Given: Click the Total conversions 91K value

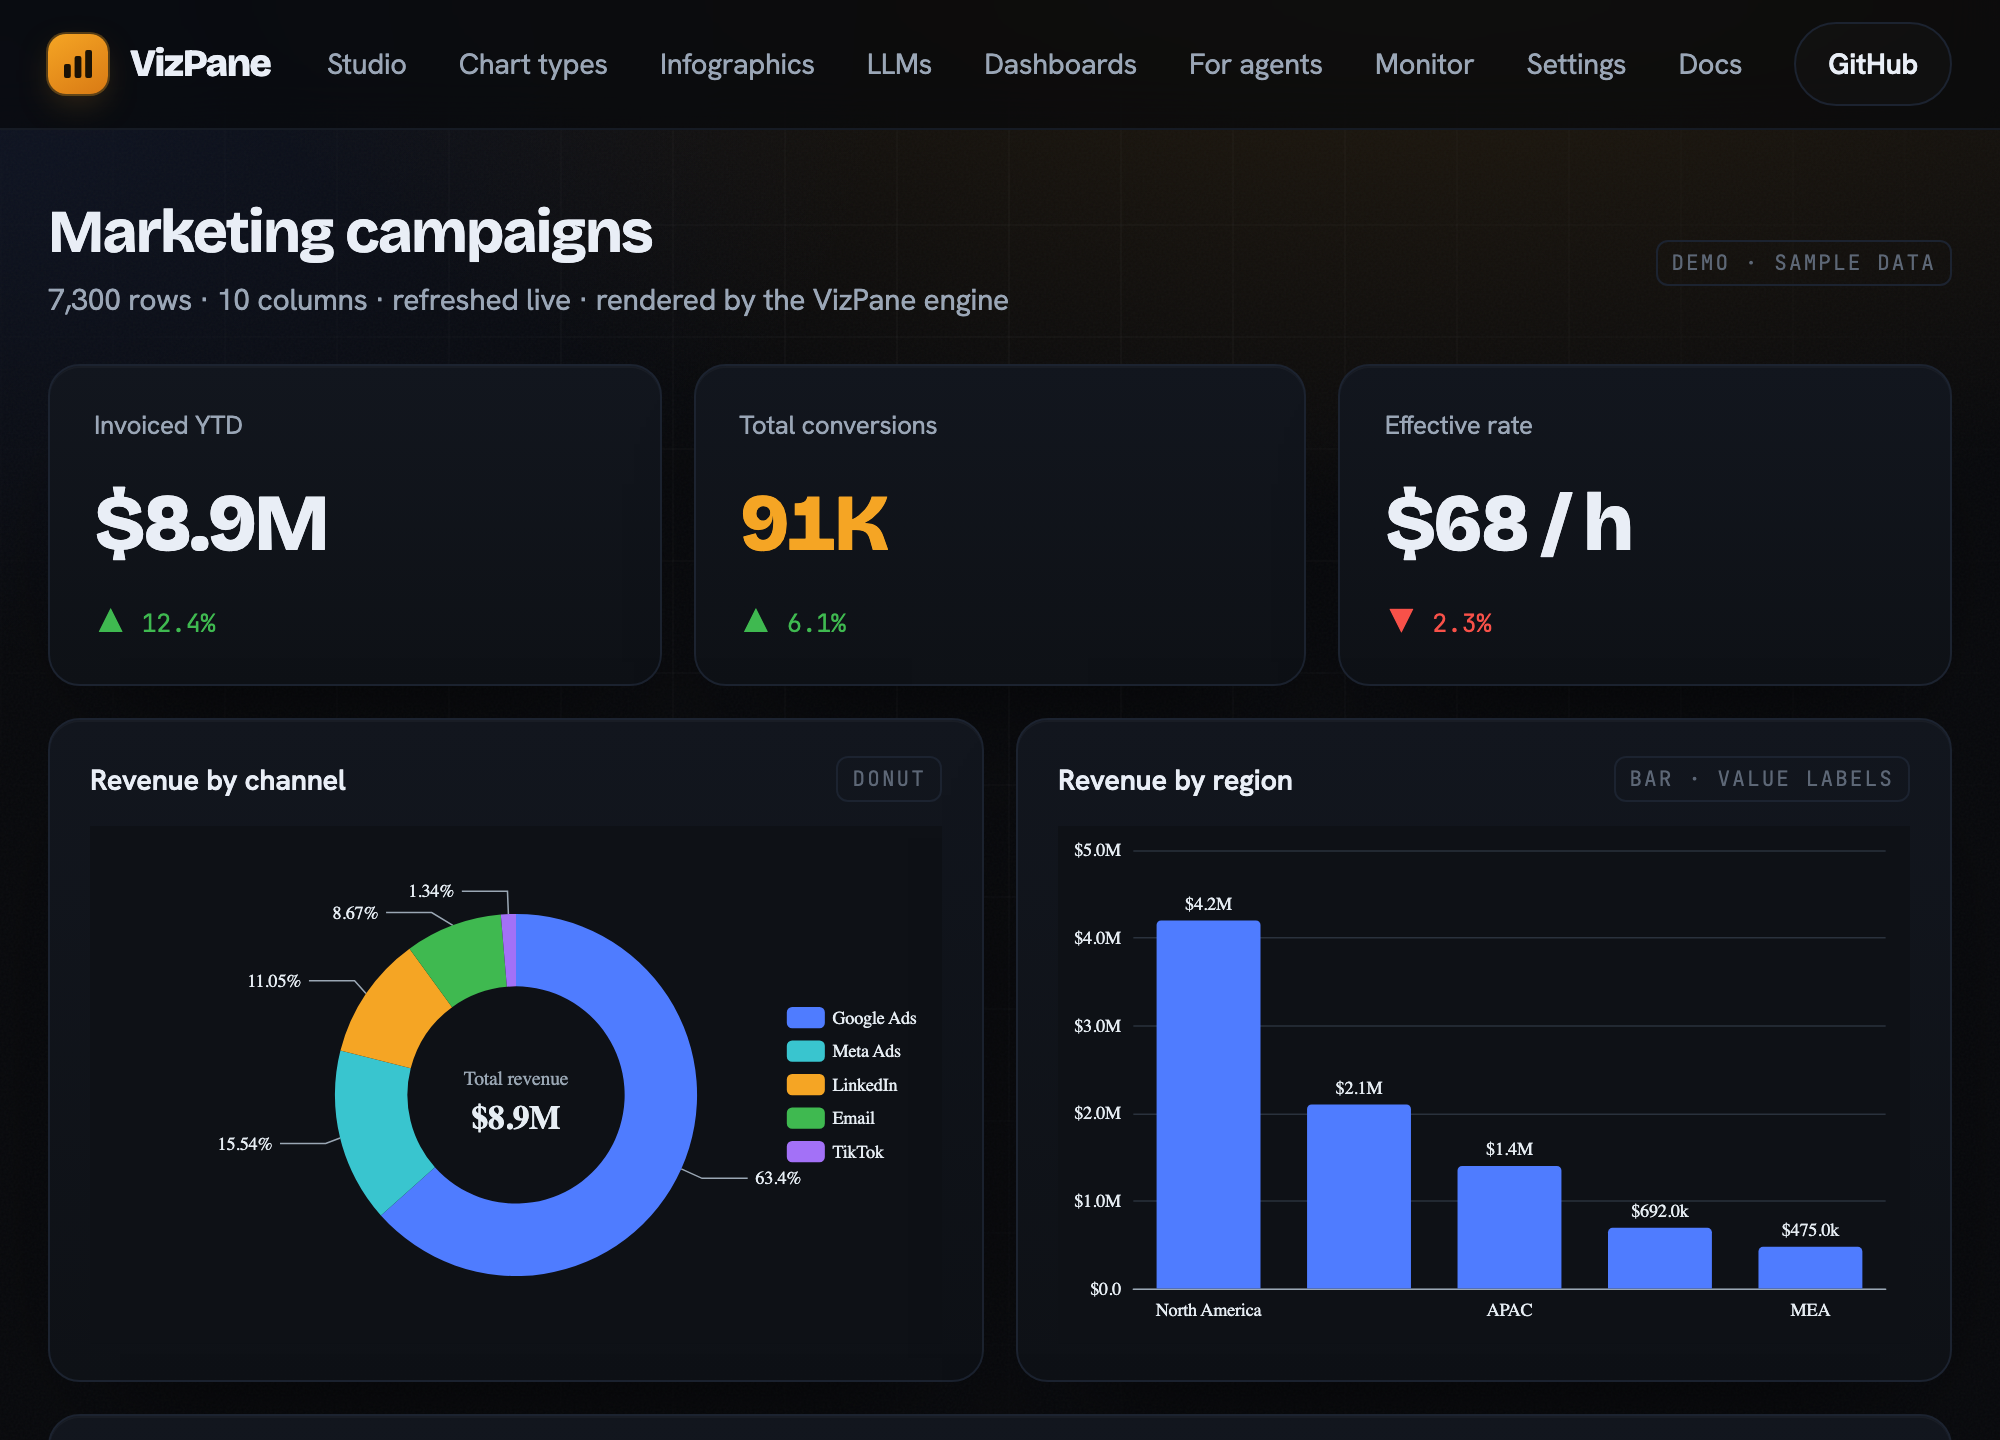Looking at the screenshot, I should click(814, 523).
